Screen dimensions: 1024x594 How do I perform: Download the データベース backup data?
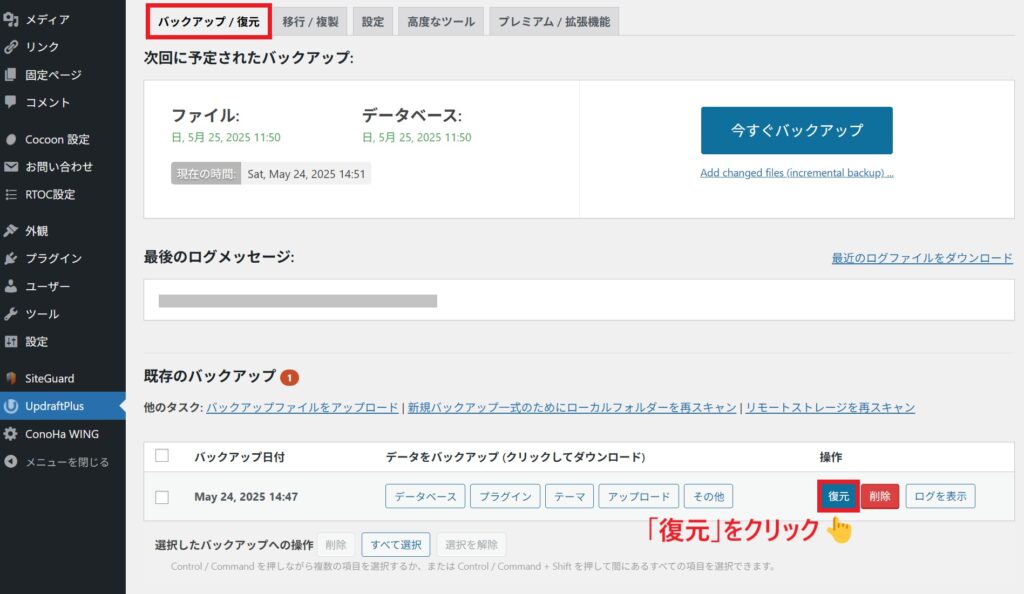425,496
